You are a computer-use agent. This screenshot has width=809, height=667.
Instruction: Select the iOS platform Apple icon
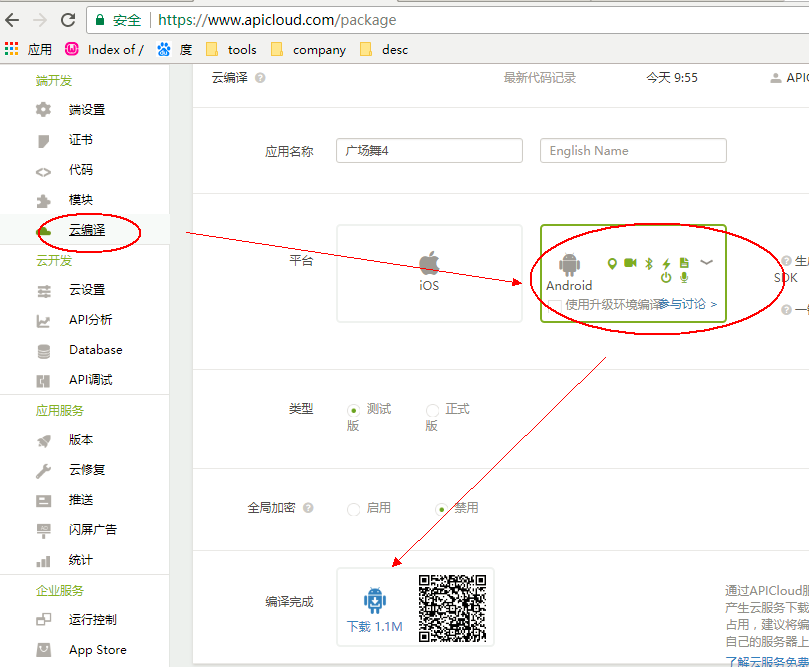click(429, 264)
